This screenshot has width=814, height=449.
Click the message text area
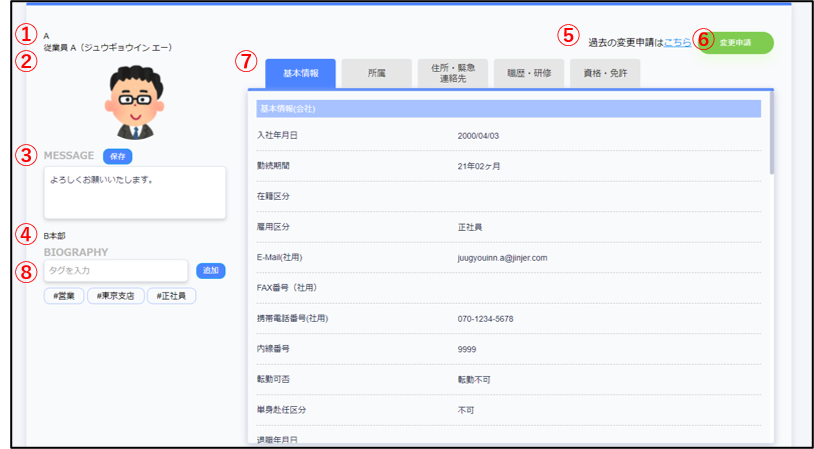pos(135,192)
